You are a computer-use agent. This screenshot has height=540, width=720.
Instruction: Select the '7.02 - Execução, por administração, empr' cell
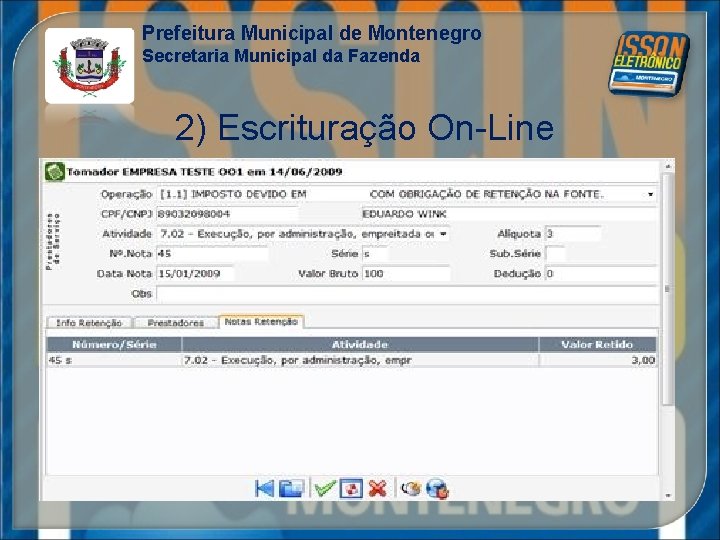(360, 360)
